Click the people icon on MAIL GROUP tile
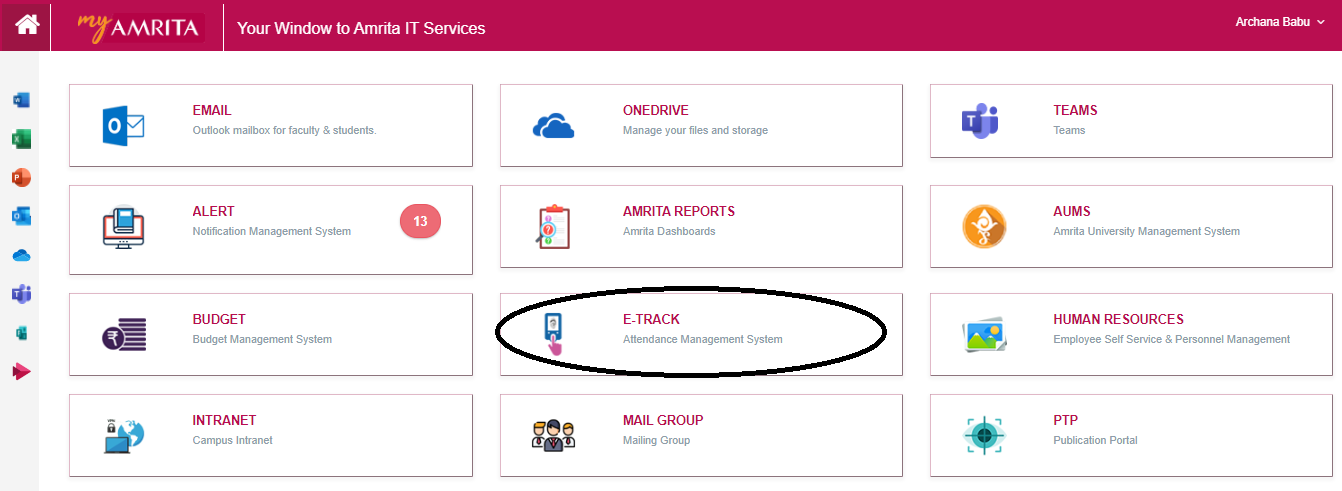 tap(554, 435)
